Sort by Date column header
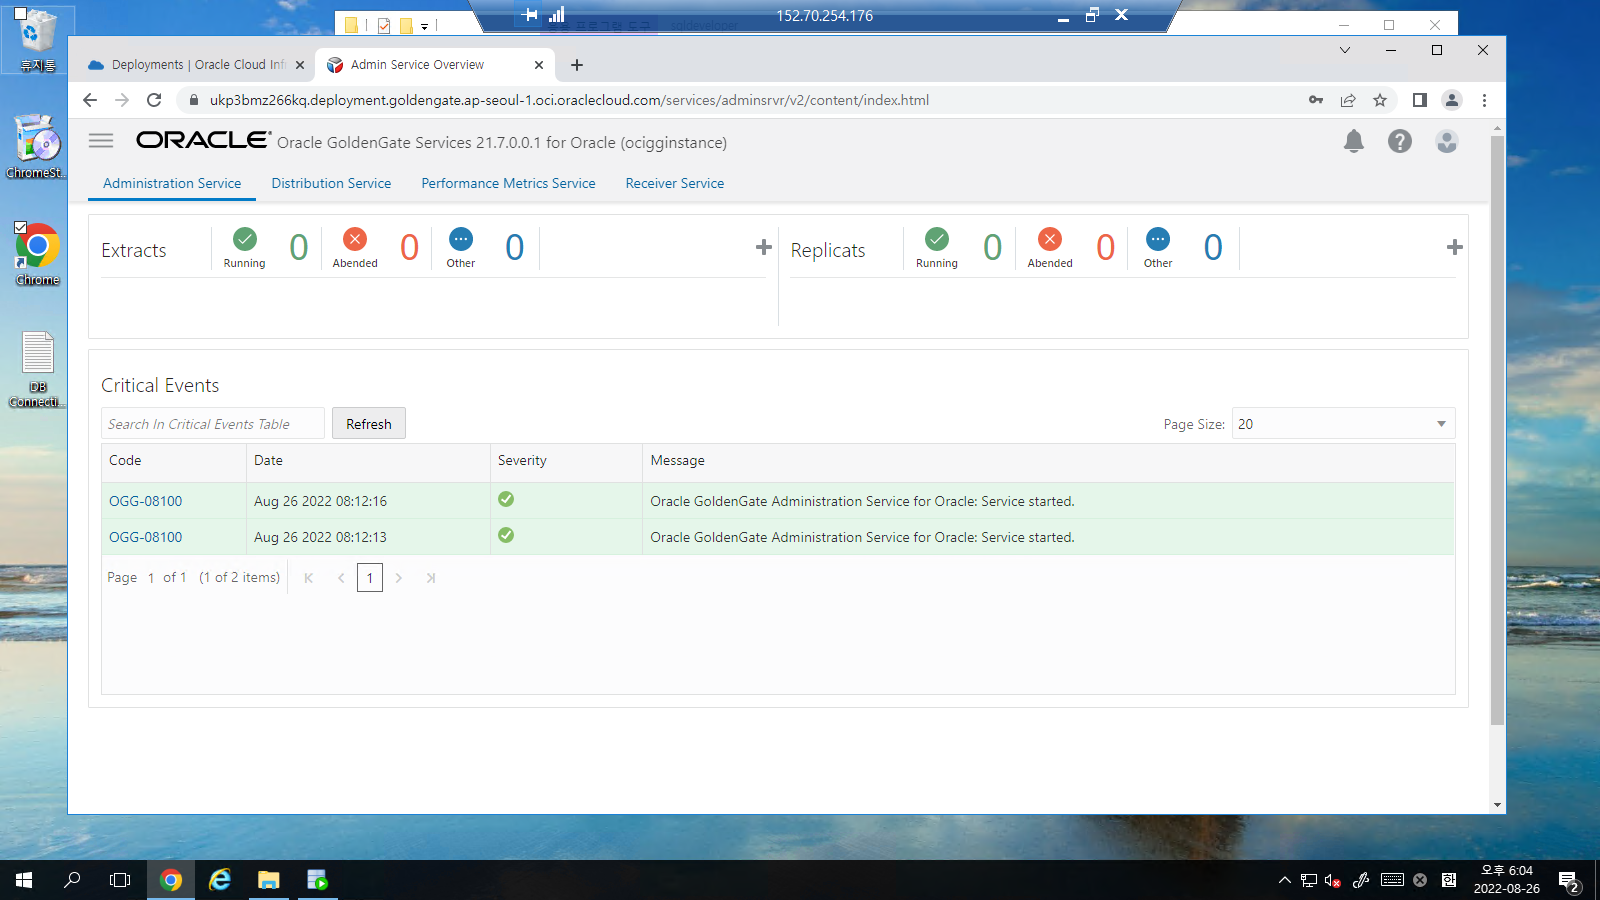Screen dimensions: 1600x900 coord(368,461)
